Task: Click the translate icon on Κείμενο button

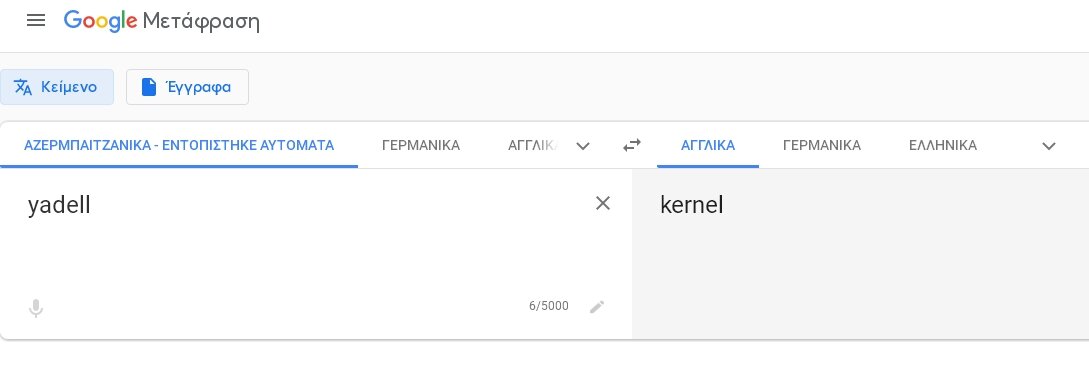Action: click(x=23, y=88)
